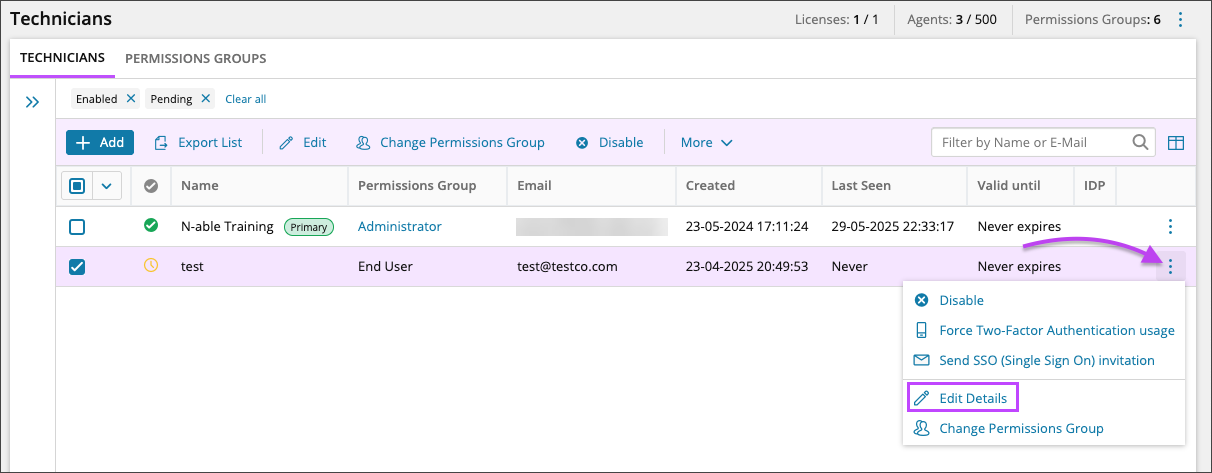
Task: Check the N-able Training row checkbox
Action: pyautogui.click(x=77, y=227)
